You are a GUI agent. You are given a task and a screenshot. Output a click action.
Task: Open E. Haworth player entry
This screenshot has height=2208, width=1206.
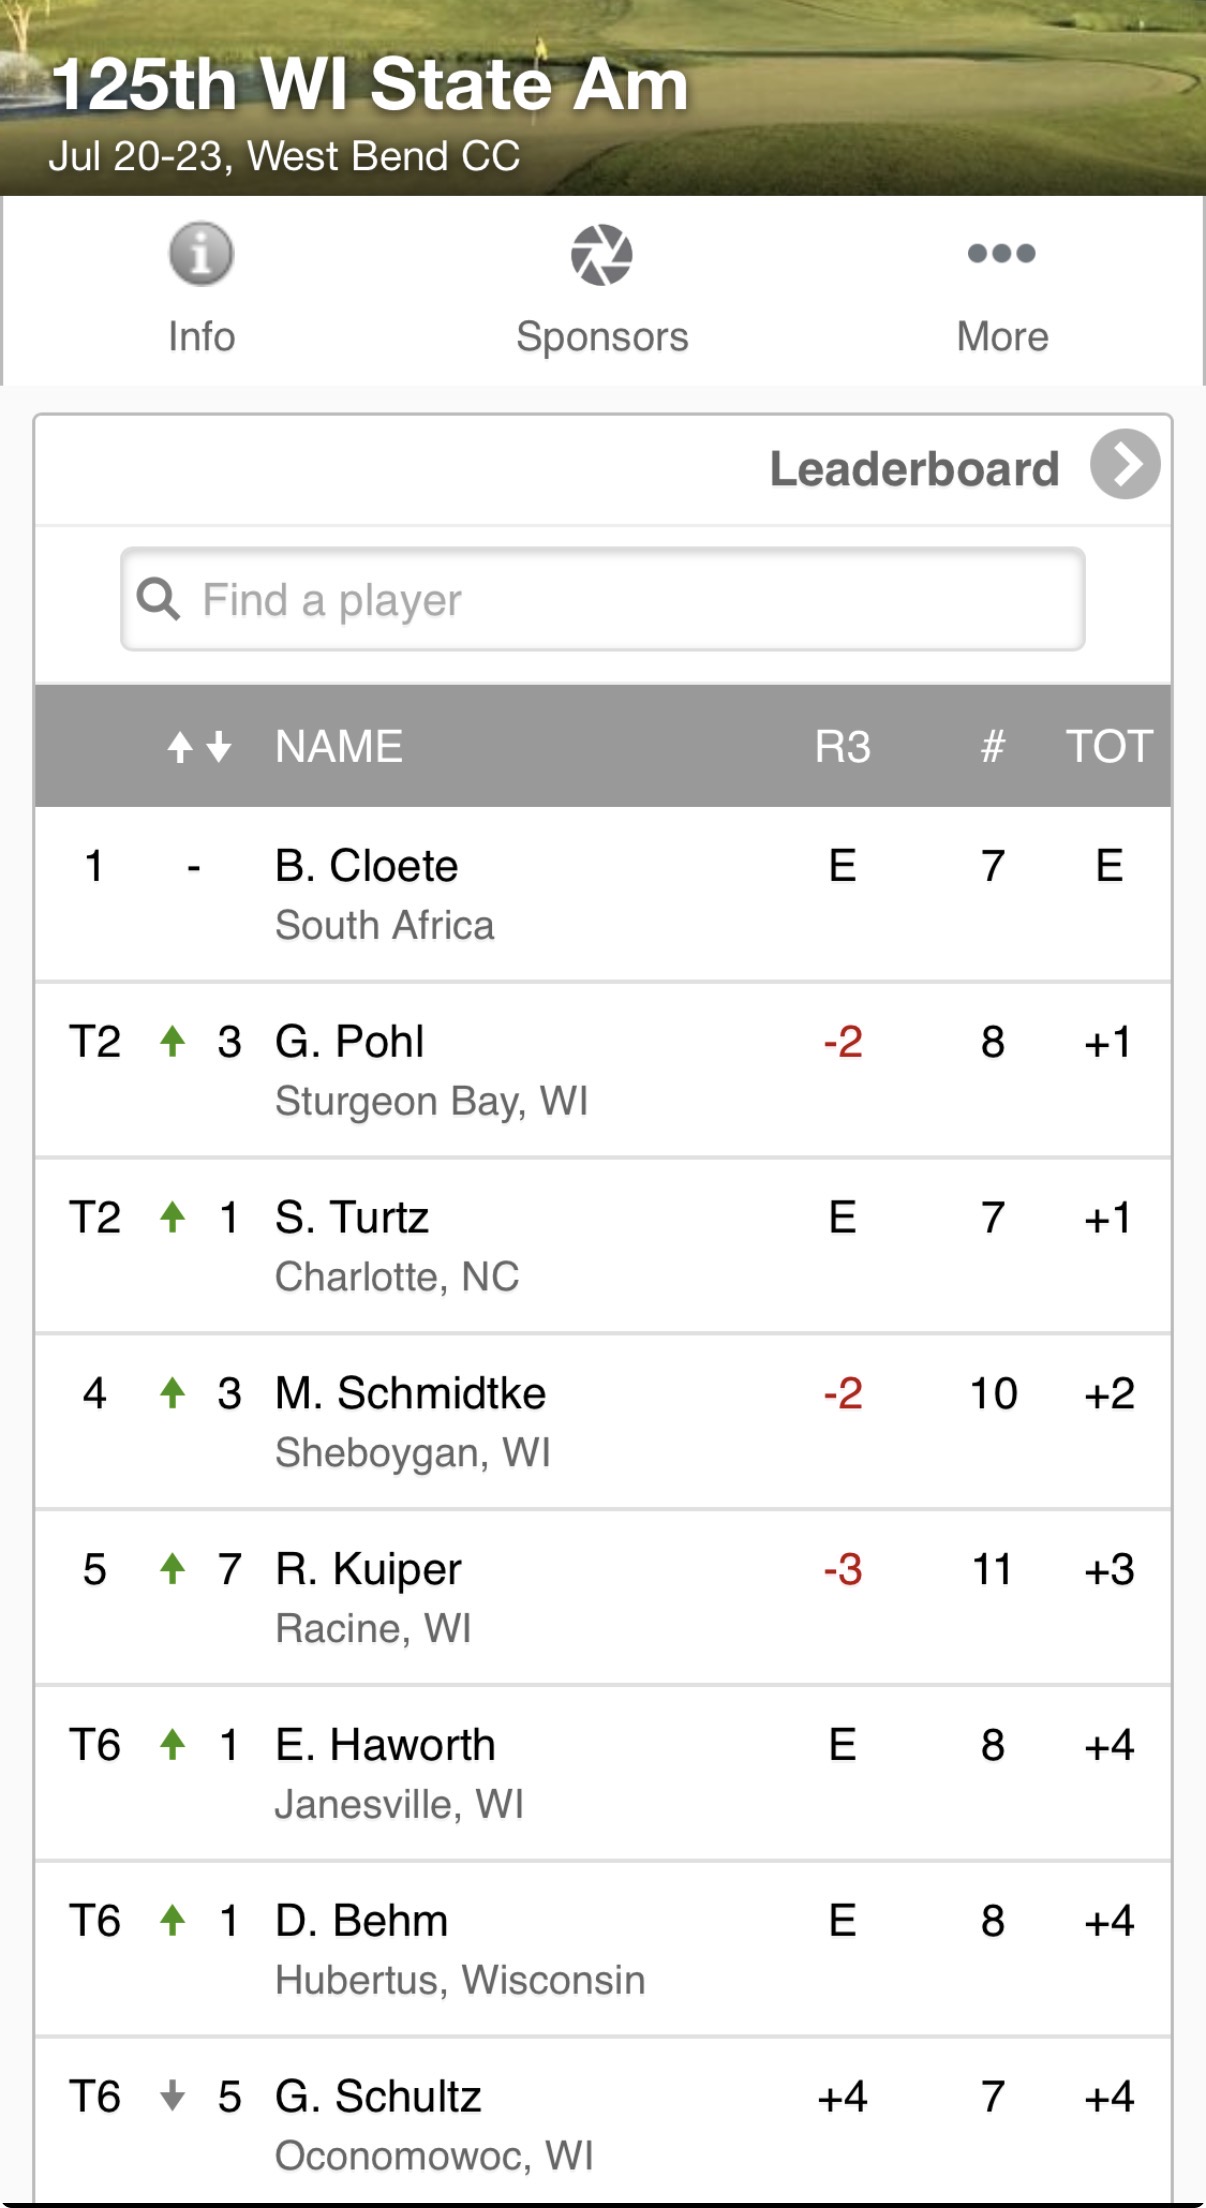click(x=603, y=1773)
